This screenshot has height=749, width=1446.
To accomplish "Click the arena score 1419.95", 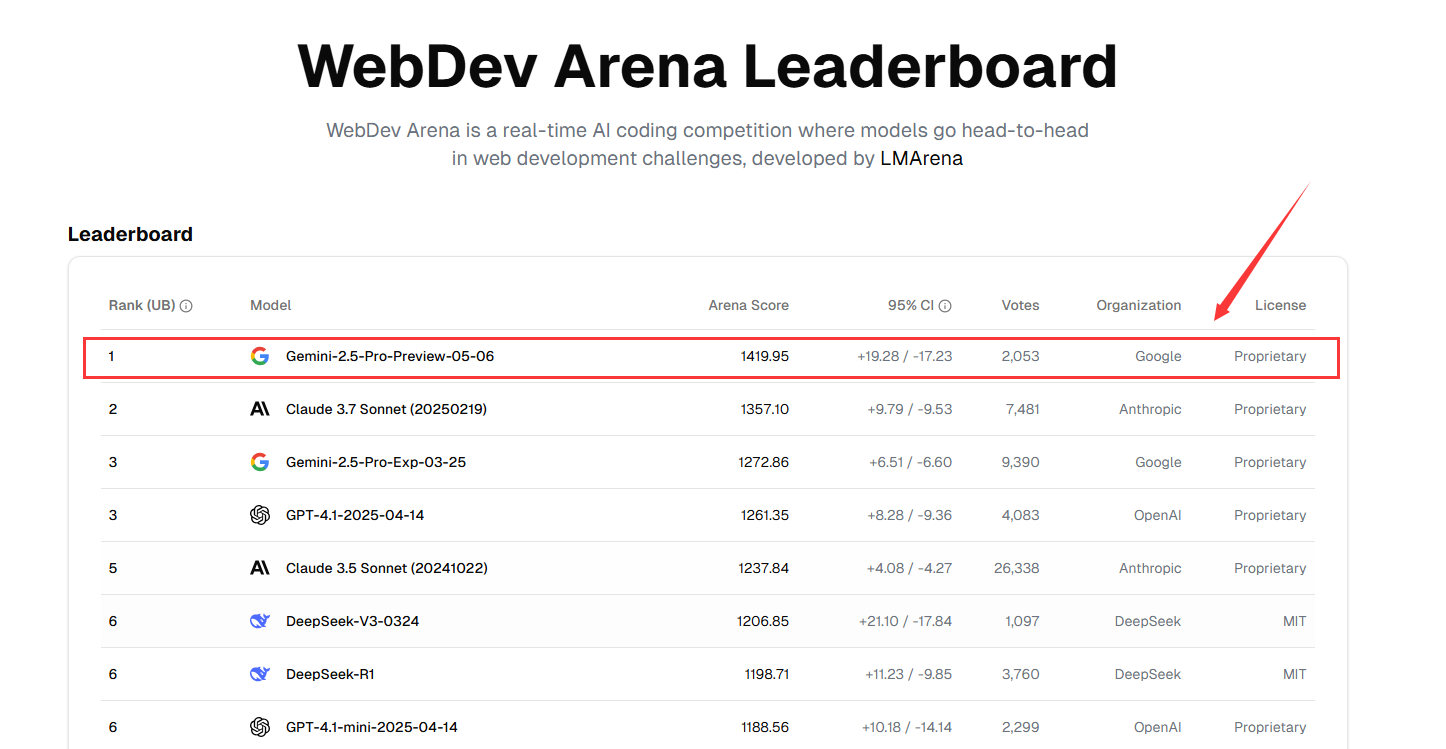I will (x=765, y=356).
